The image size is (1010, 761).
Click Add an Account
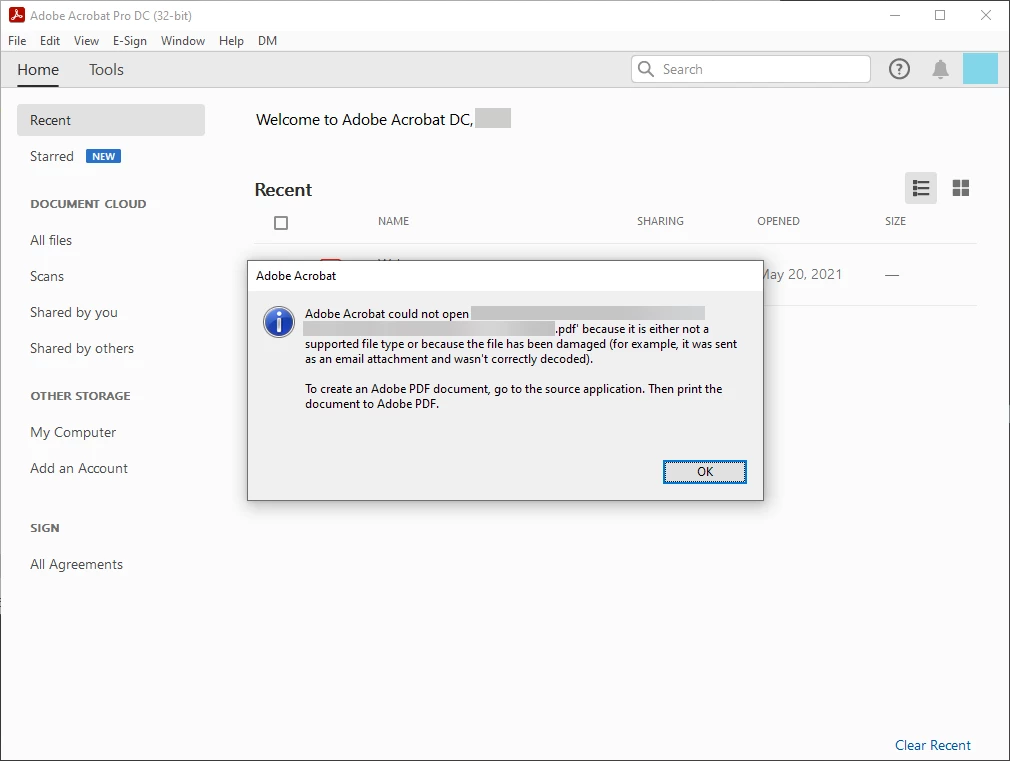pos(79,468)
